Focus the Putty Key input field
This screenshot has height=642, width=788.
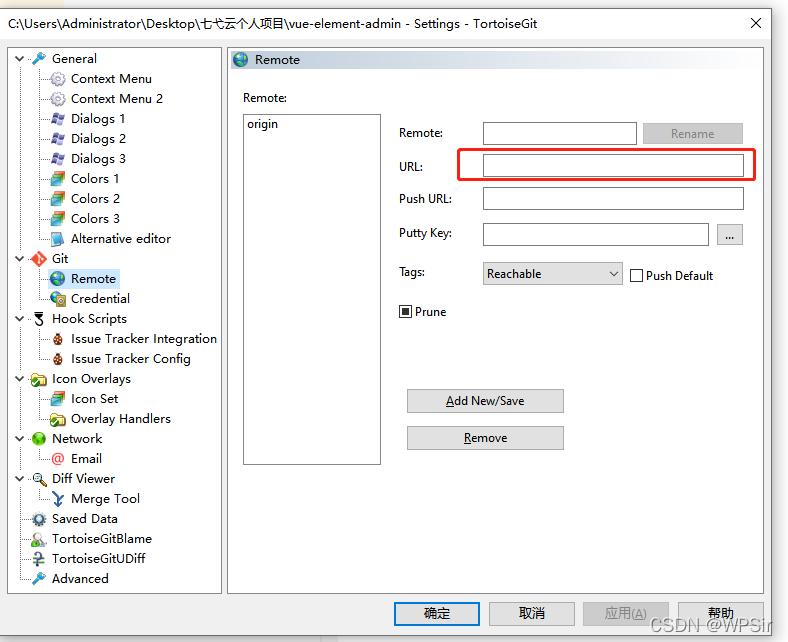[596, 235]
